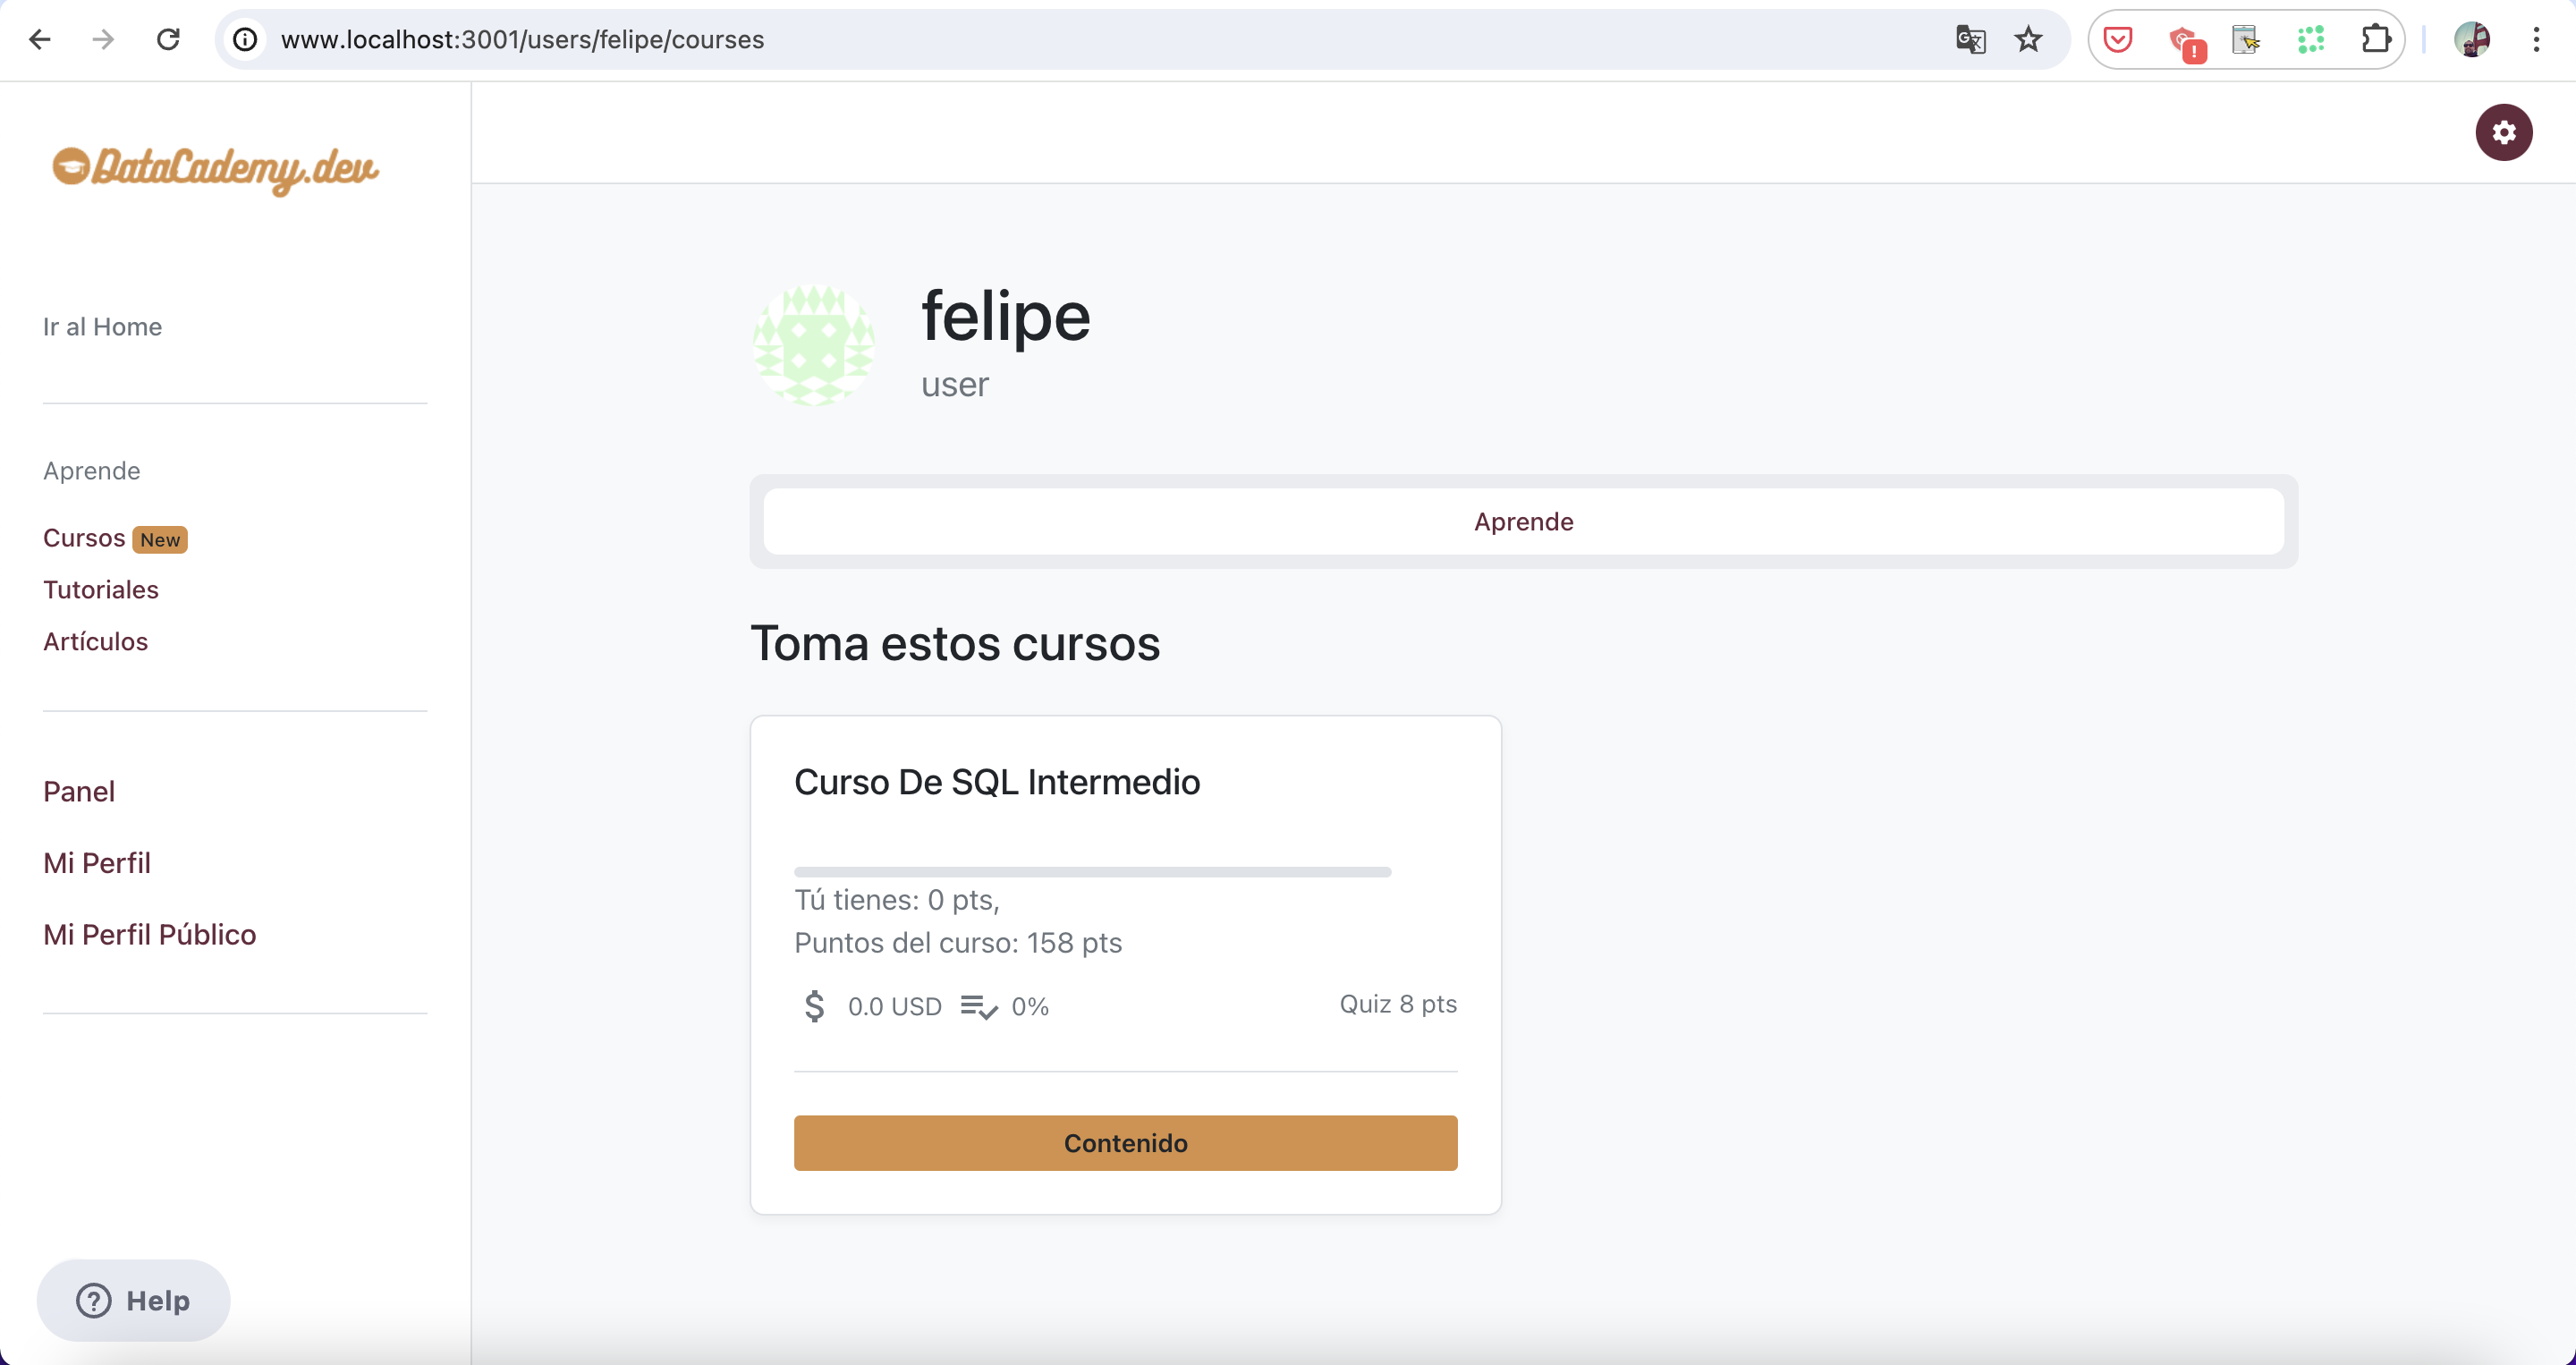2576x1365 pixels.
Task: Open the Extensions puzzle icon
Action: 2376,39
